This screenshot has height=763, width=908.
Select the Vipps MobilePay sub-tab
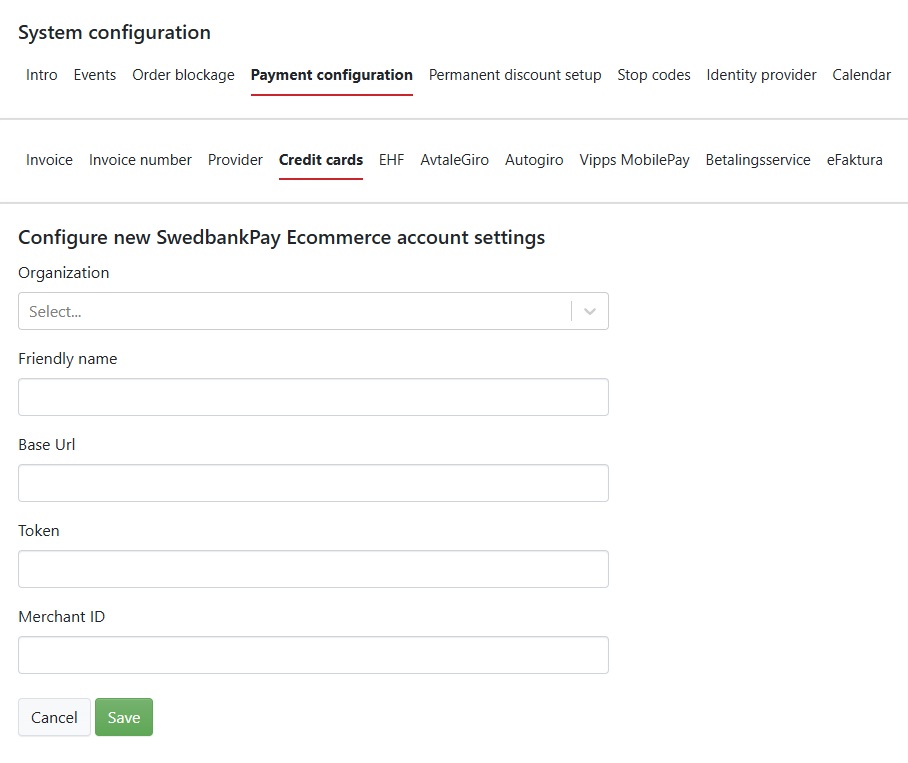pyautogui.click(x=634, y=160)
